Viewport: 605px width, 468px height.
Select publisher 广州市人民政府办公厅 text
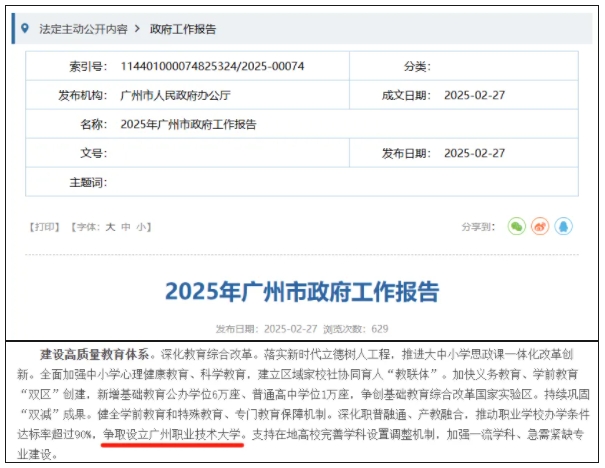click(x=176, y=95)
